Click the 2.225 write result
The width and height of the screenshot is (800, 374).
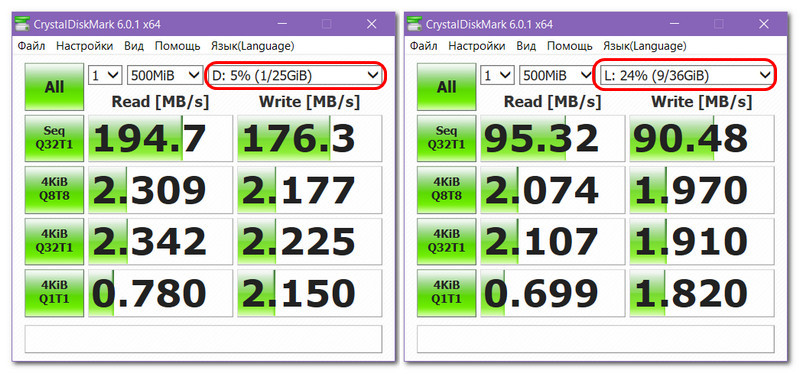[310, 241]
